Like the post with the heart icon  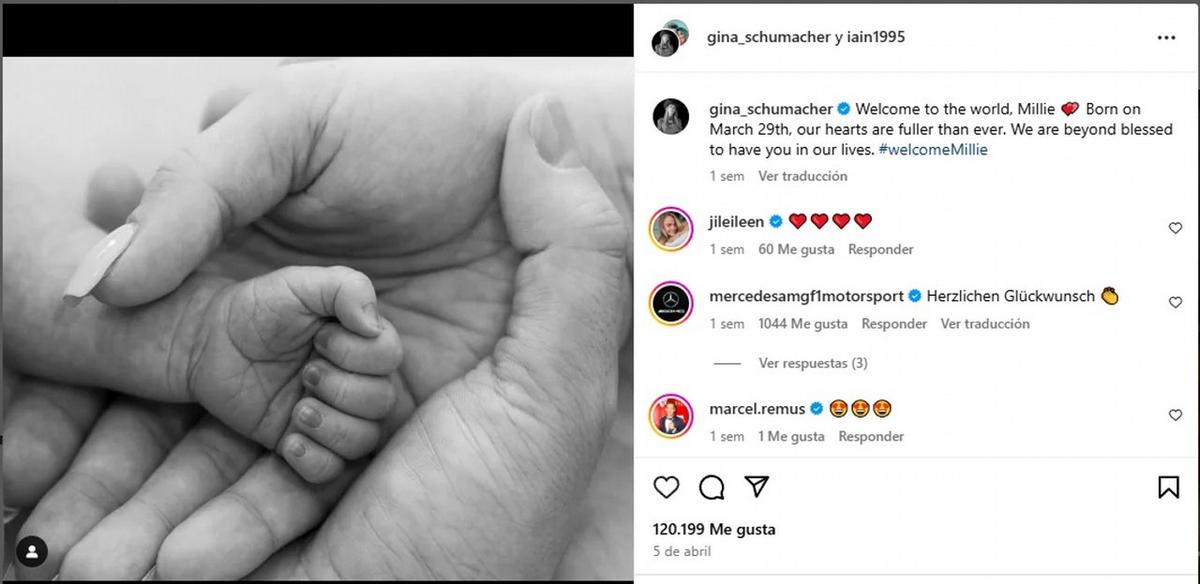666,487
